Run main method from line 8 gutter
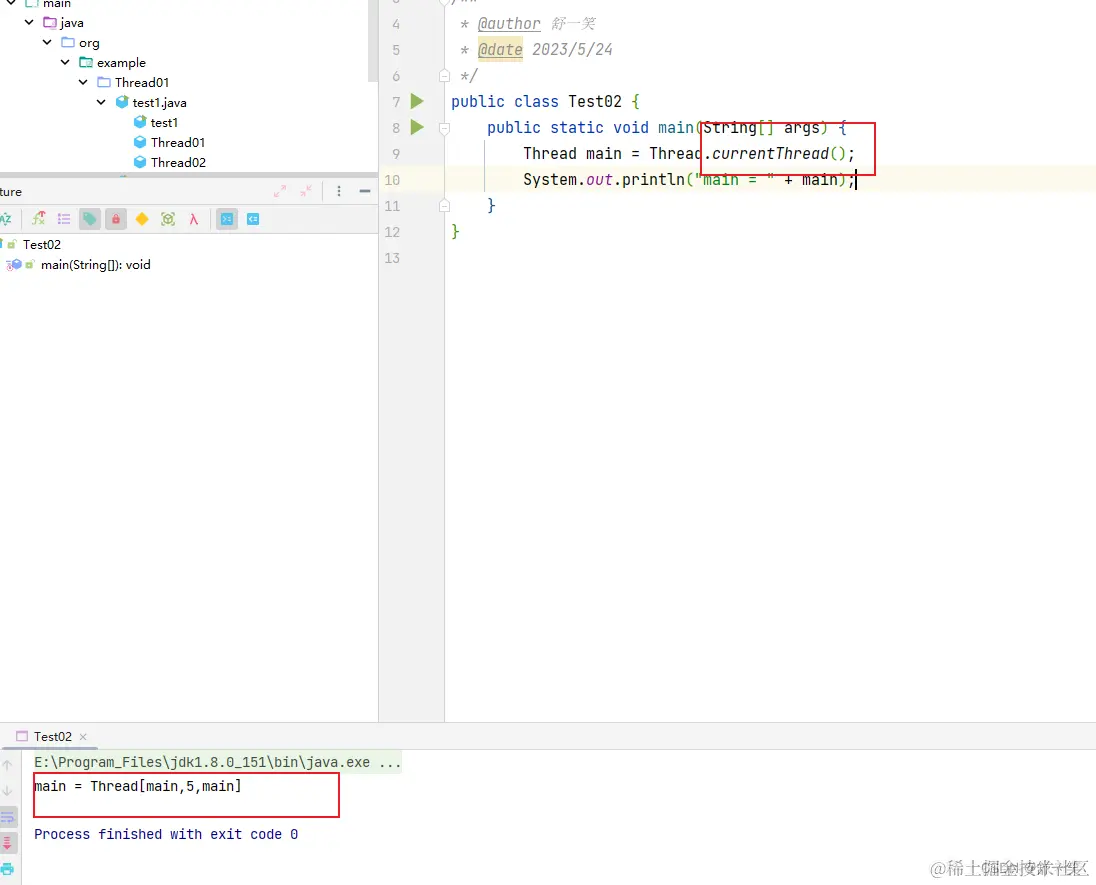This screenshot has width=1096, height=885. (x=417, y=127)
